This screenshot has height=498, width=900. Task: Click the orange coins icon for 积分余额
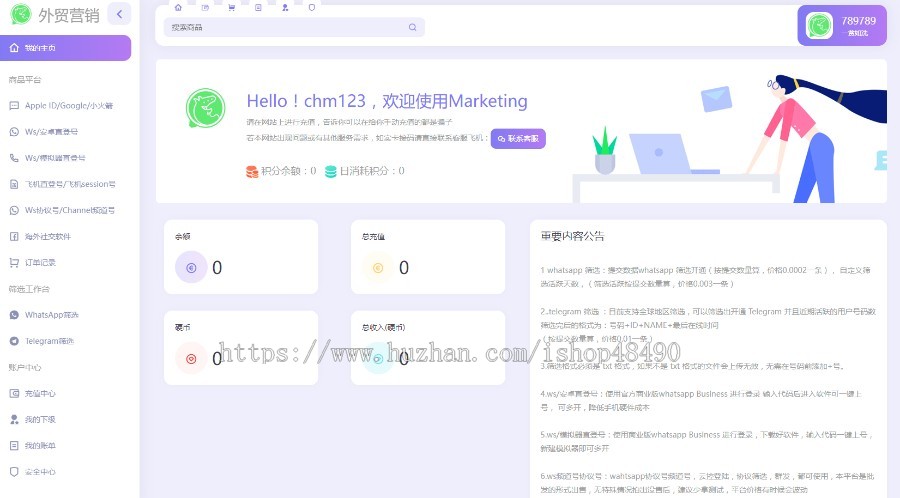252,171
